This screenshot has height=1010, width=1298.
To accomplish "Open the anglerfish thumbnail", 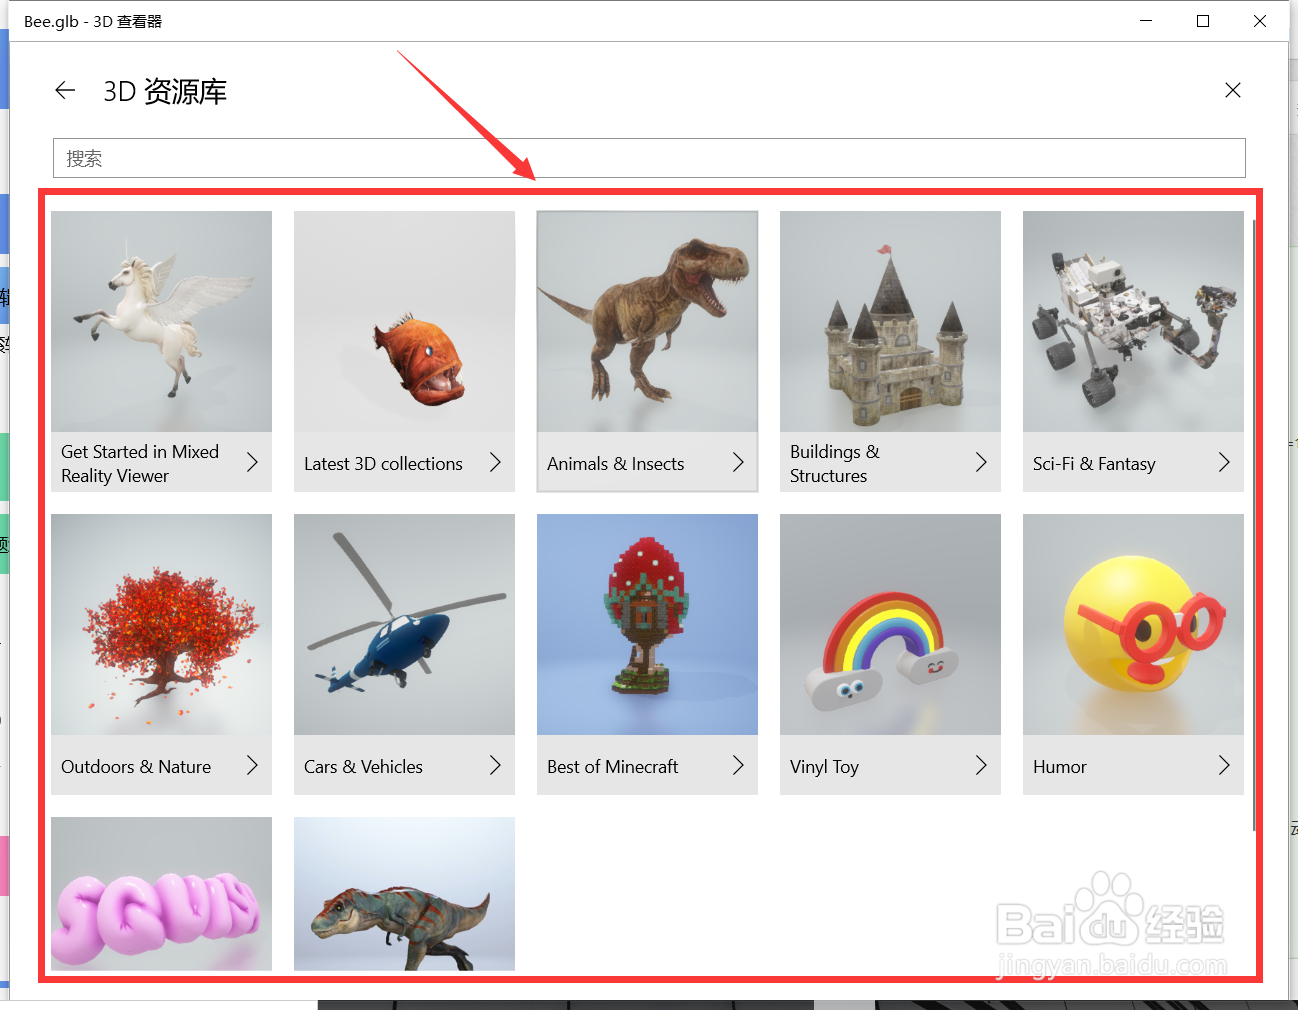I will coord(404,321).
